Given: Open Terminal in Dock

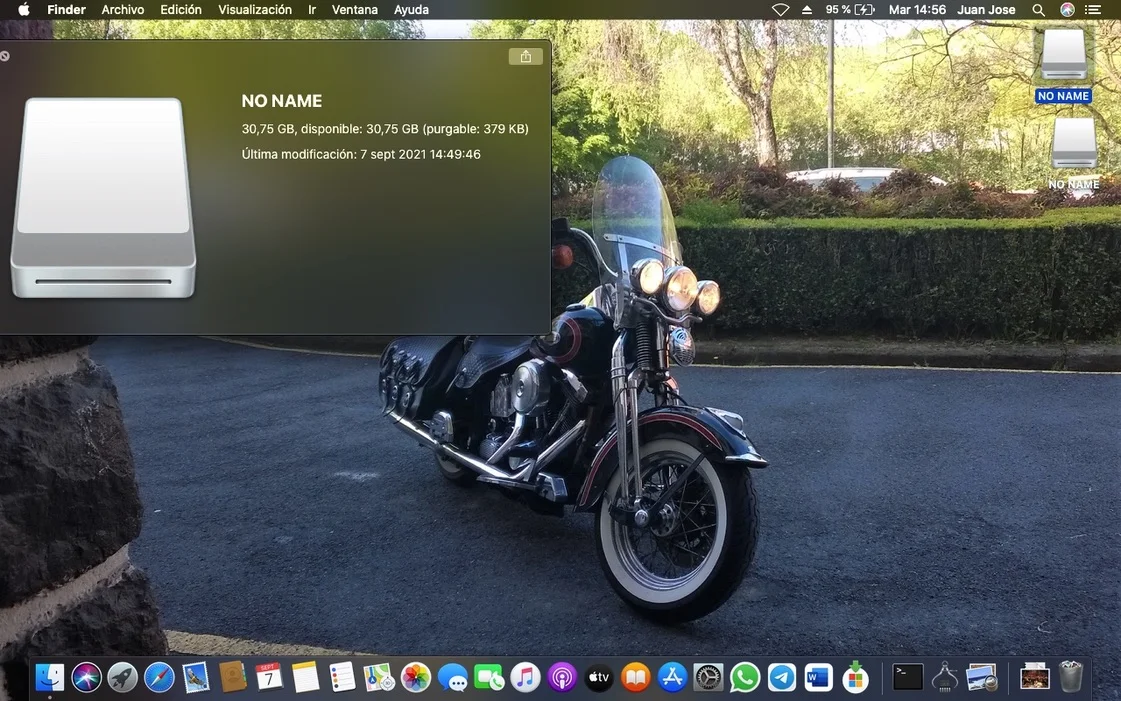Looking at the screenshot, I should [x=908, y=677].
